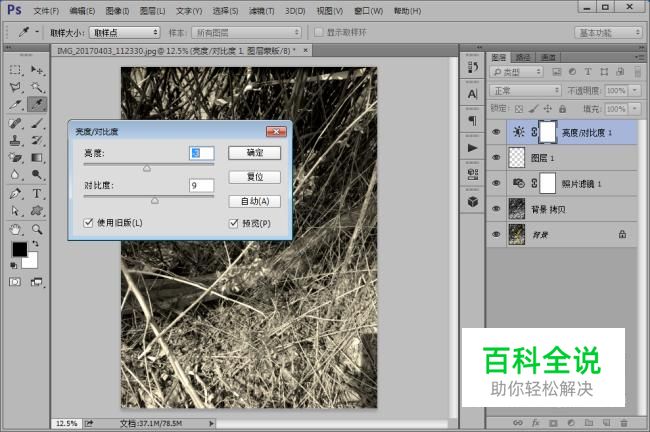This screenshot has width=650, height=432.
Task: Toggle Quick Mask mode
Action: (x=15, y=282)
